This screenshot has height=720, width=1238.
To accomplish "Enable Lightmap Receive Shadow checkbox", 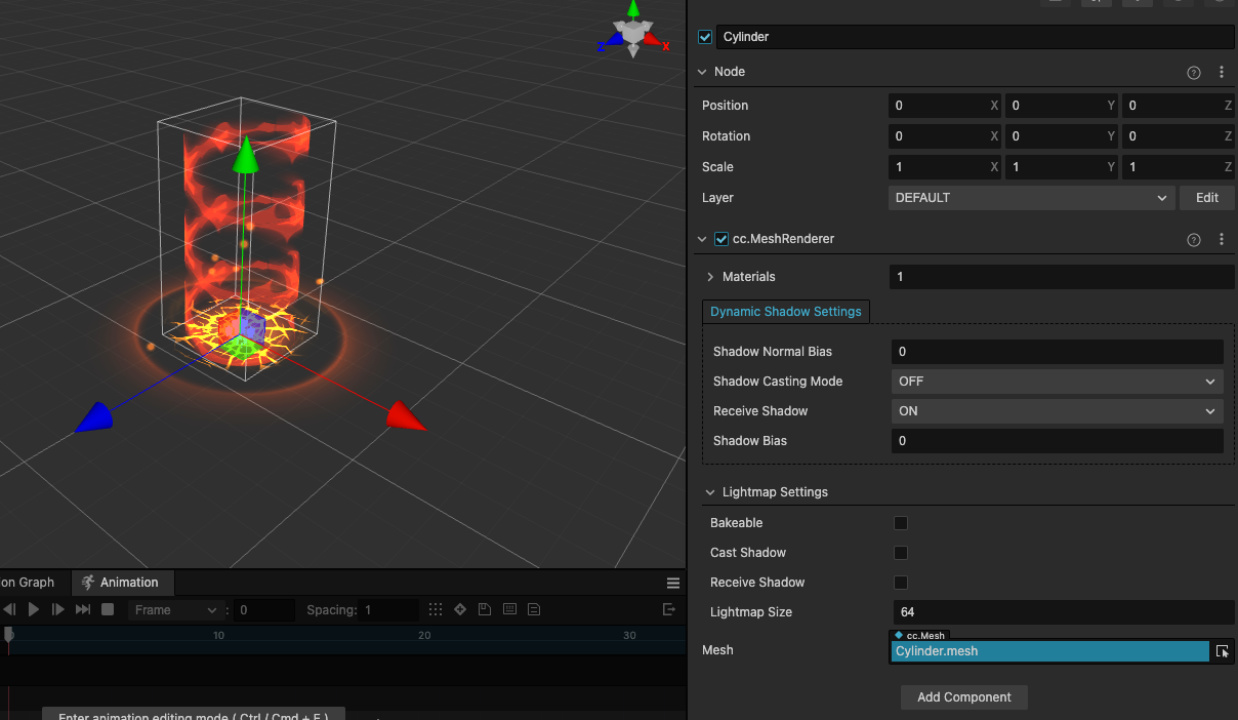I will click(x=901, y=582).
